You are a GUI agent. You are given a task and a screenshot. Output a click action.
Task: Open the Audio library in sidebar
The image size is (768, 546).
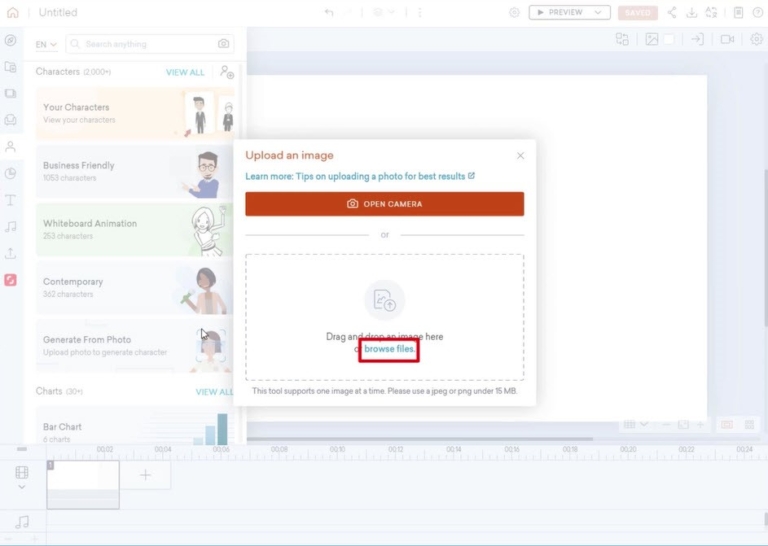10,227
